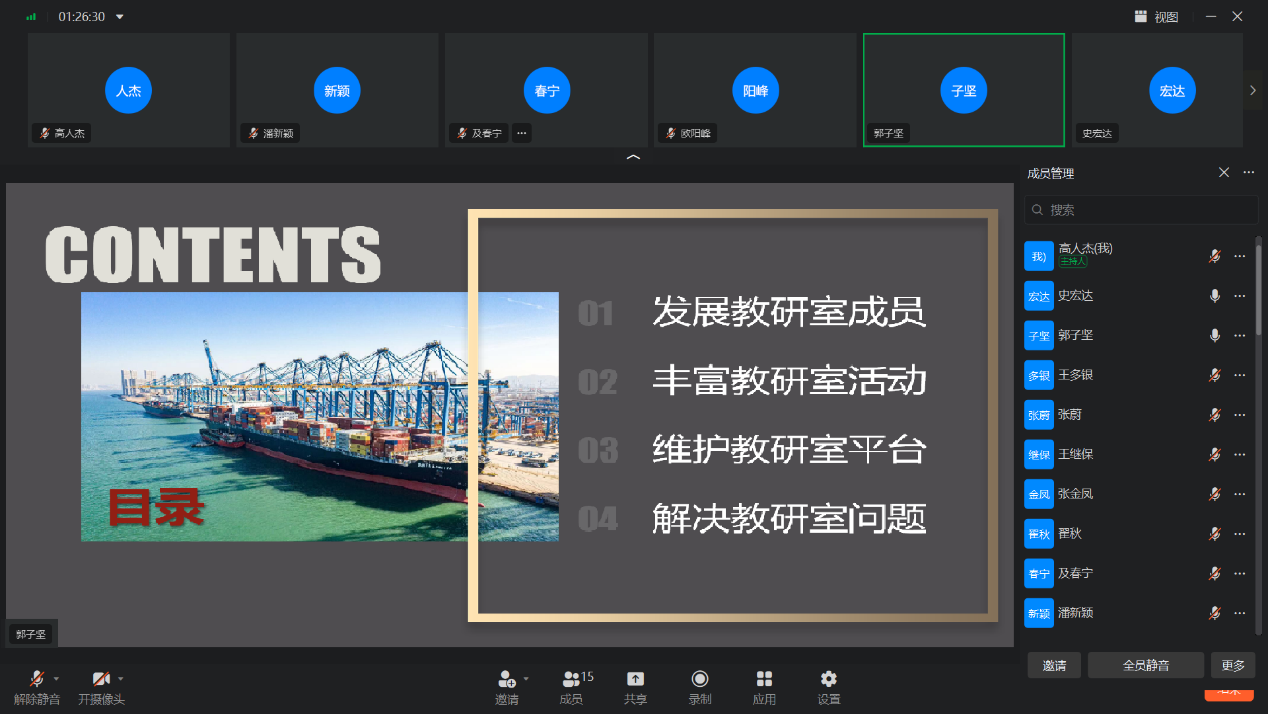Open more options for 王多银
This screenshot has width=1268, height=714.
1240,375
